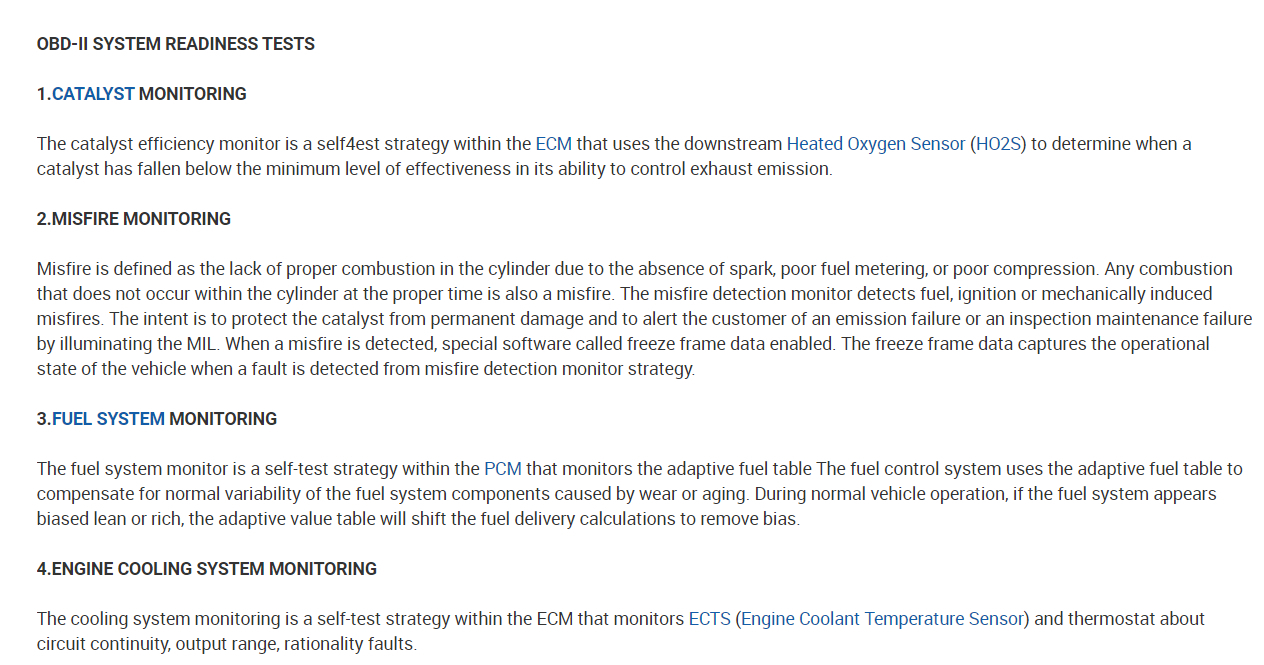Open the CATALYST link in heading 1
This screenshot has height=665, width=1264.
93,94
